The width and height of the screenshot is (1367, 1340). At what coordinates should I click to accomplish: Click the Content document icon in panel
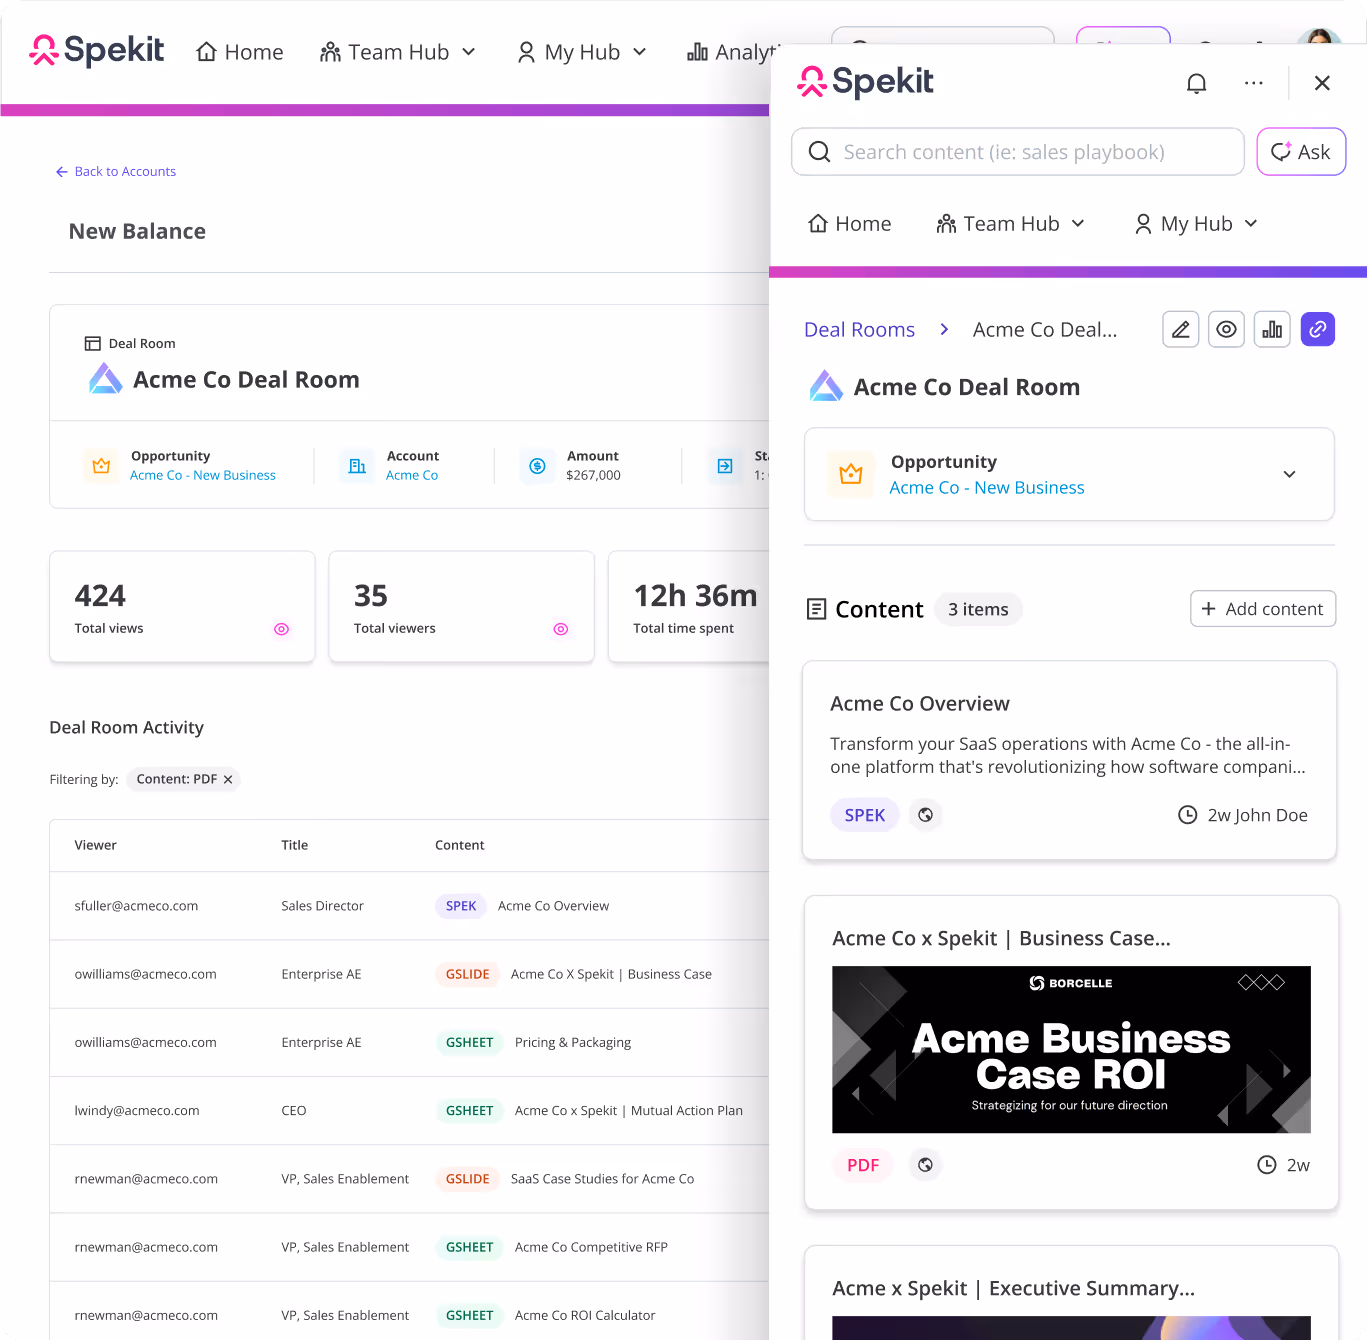point(817,609)
